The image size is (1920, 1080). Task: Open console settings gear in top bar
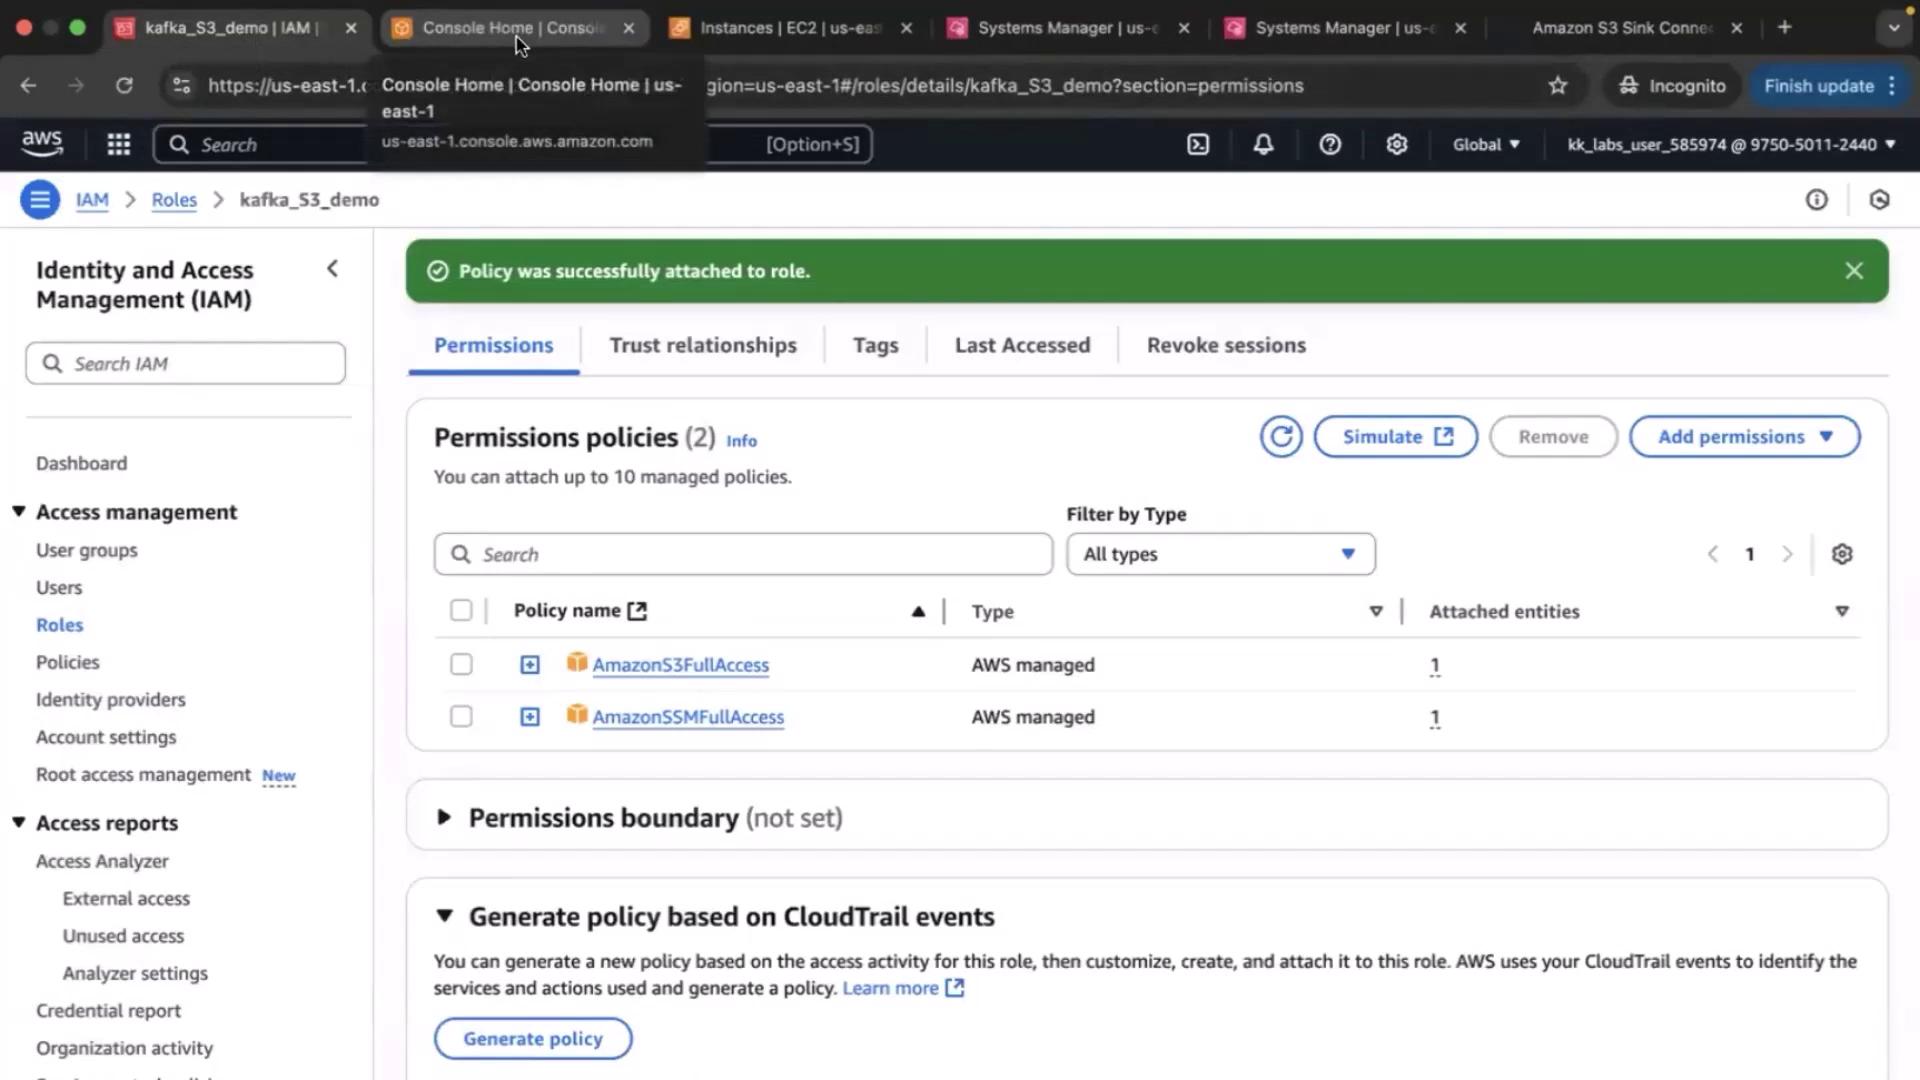click(x=1397, y=144)
